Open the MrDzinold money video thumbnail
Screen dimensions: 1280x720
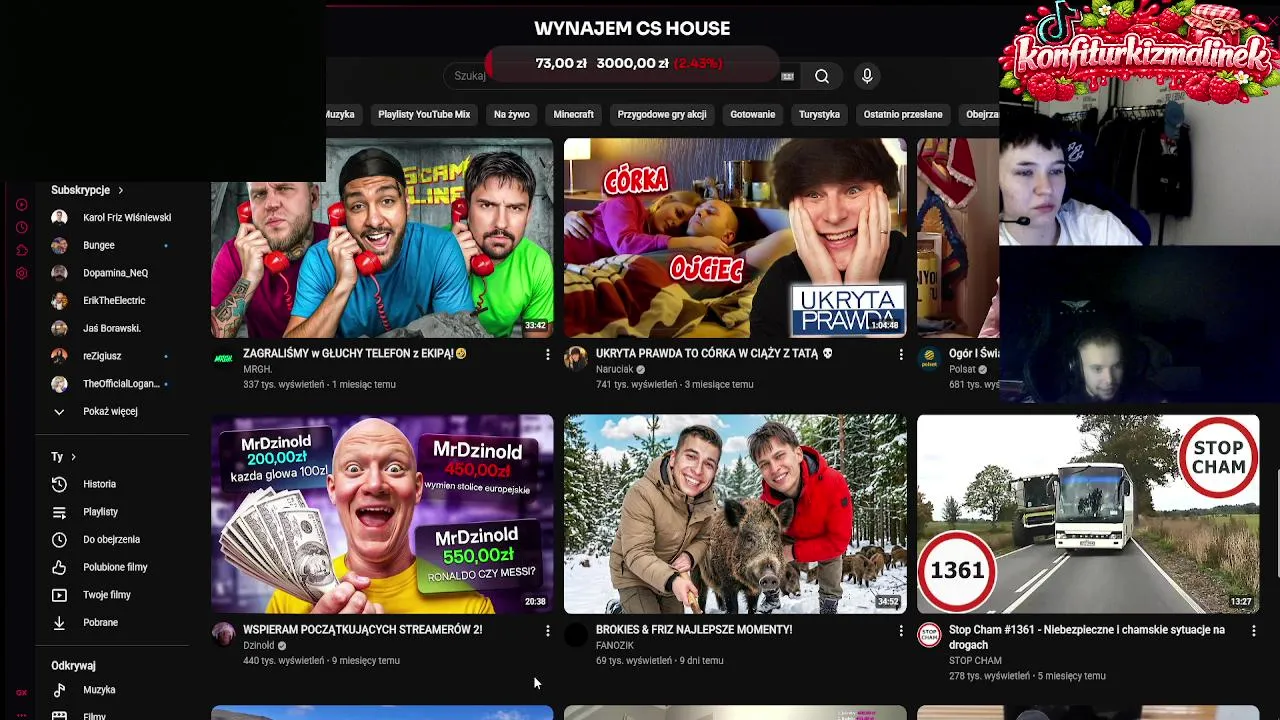(x=382, y=514)
